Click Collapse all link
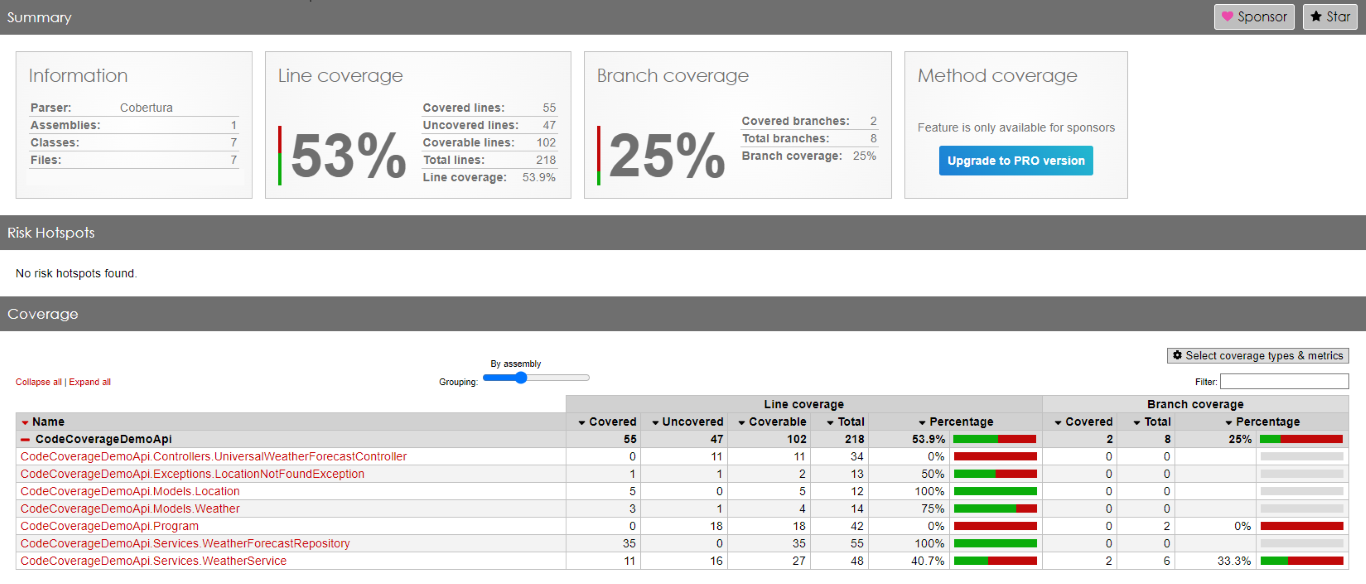The height and width of the screenshot is (584, 1366). pos(38,382)
